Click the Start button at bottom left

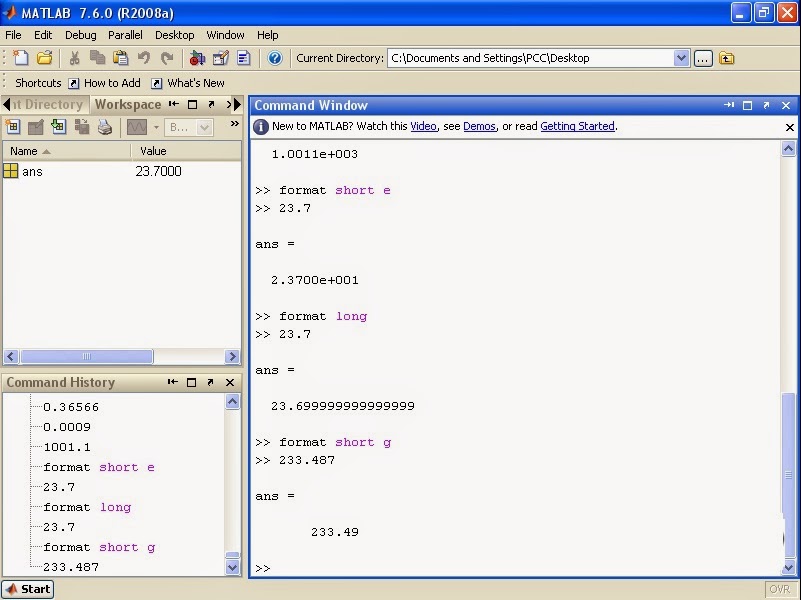[x=28, y=589]
